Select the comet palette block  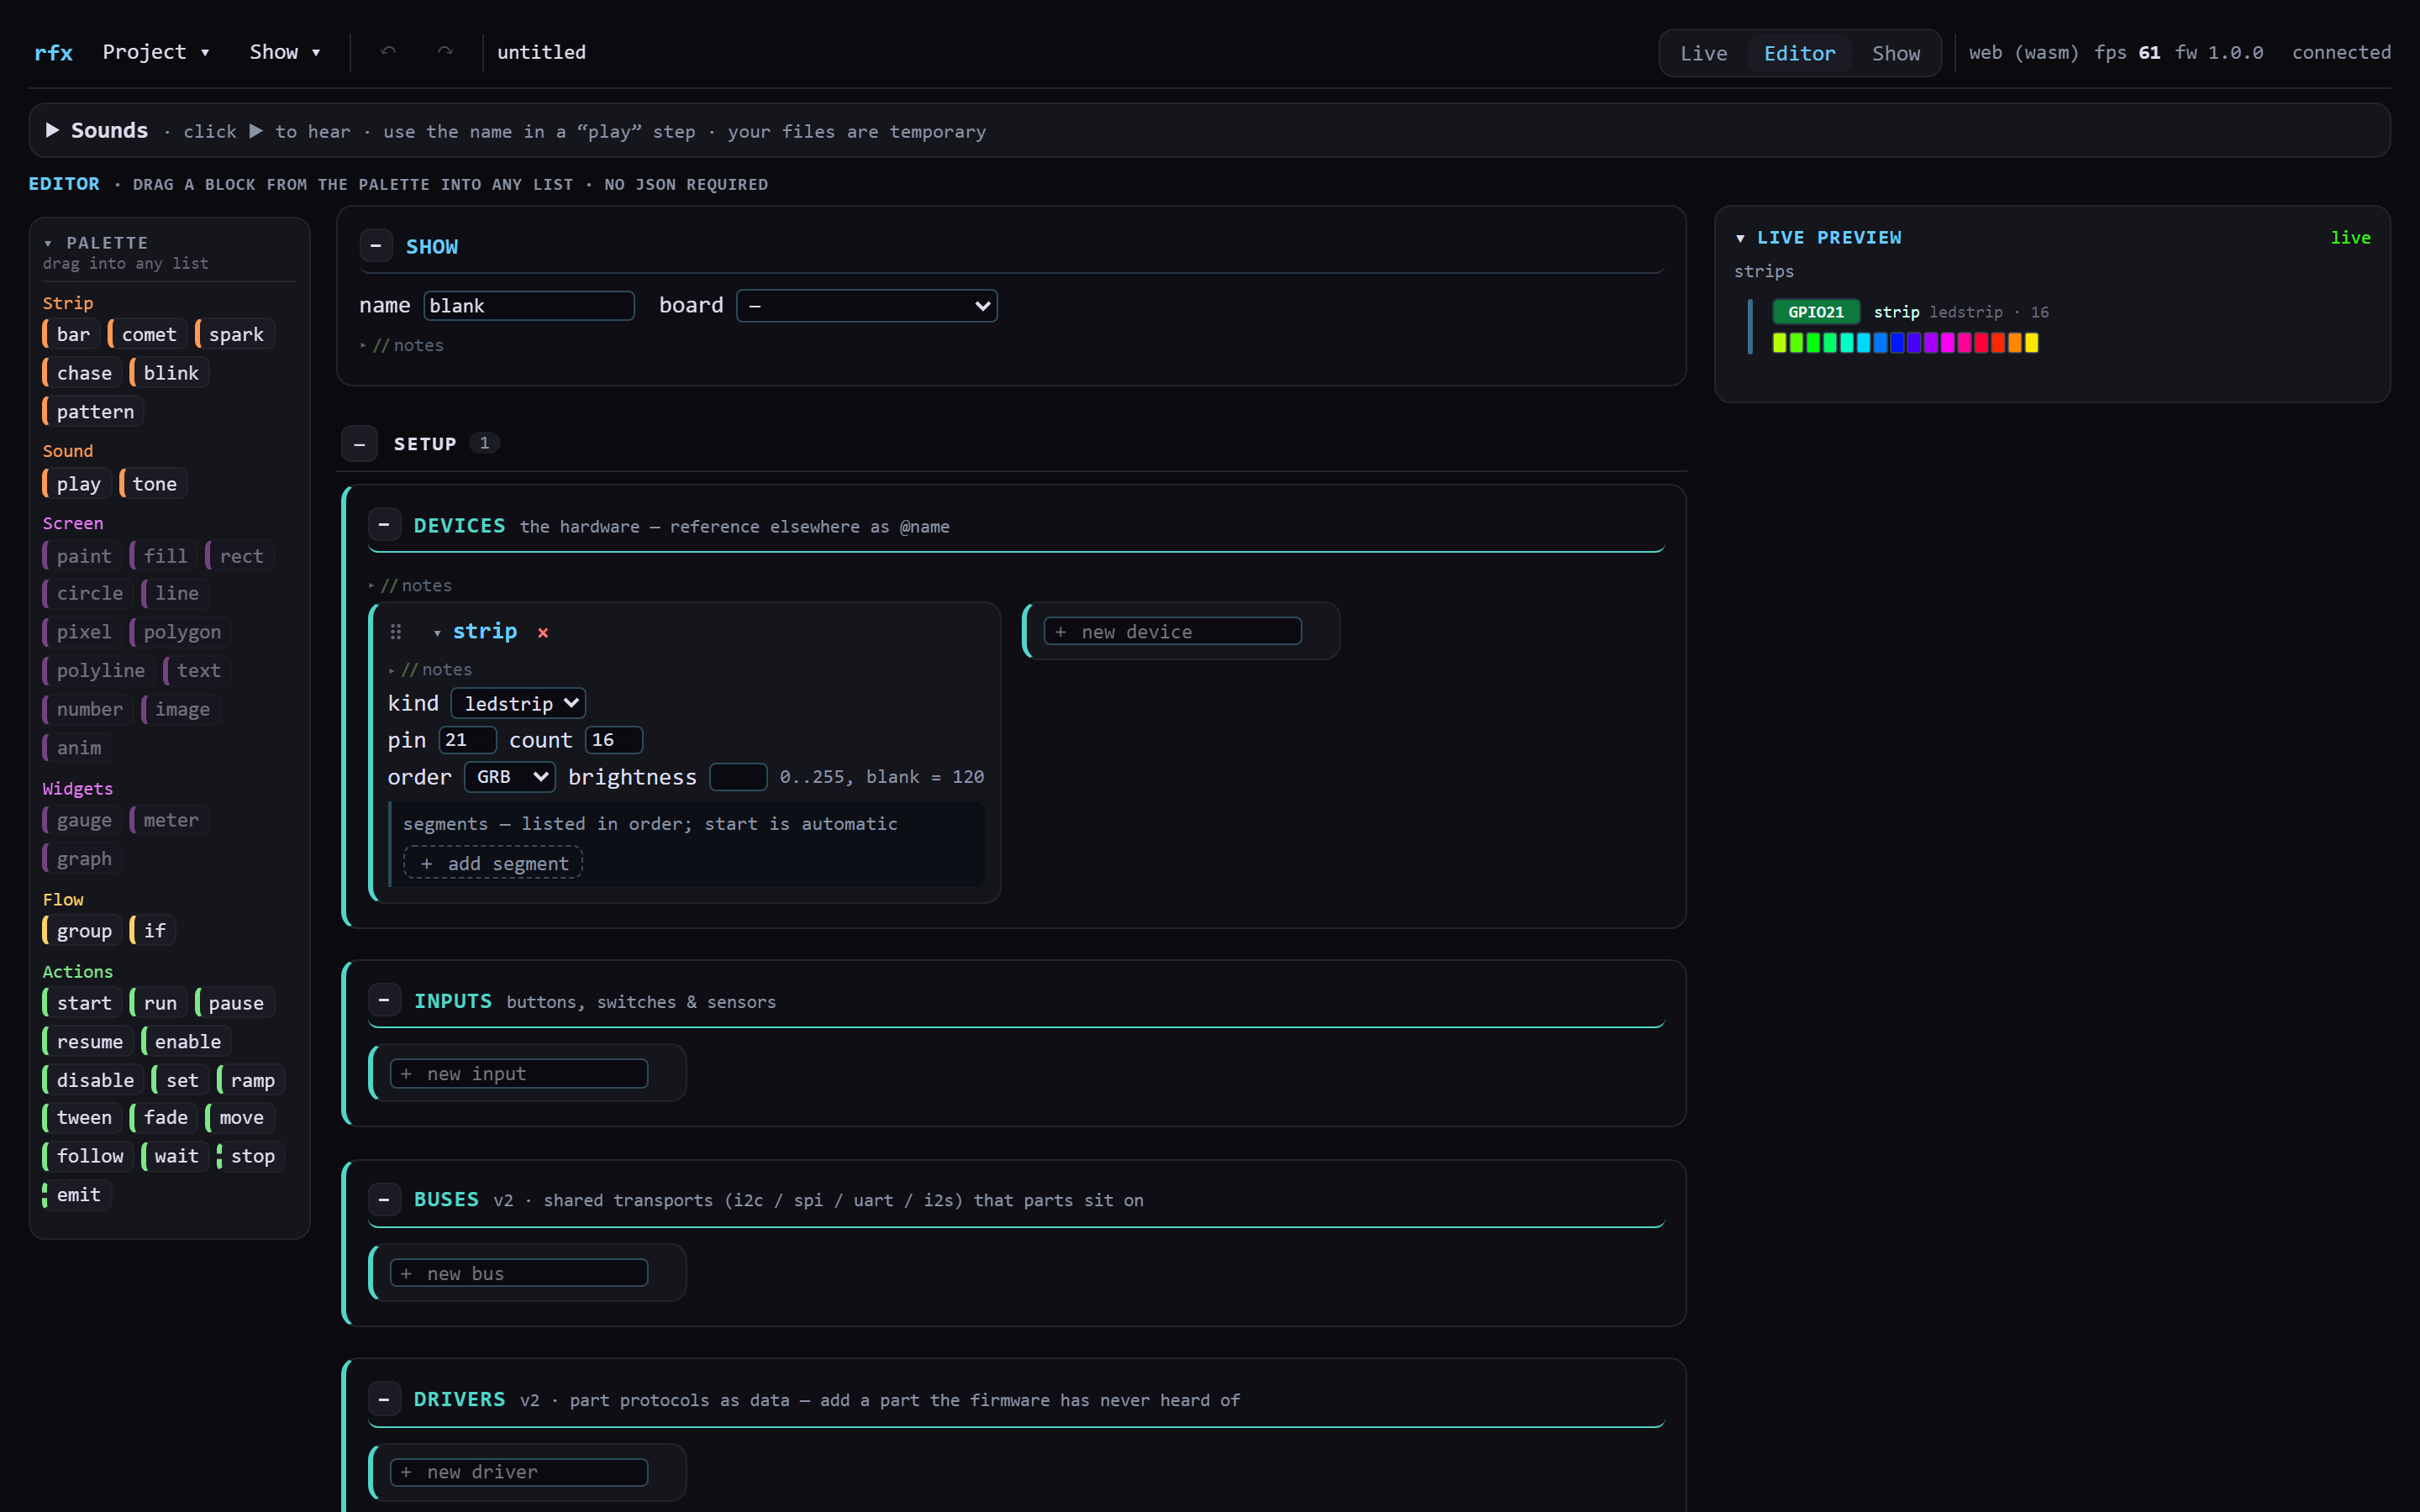(148, 334)
